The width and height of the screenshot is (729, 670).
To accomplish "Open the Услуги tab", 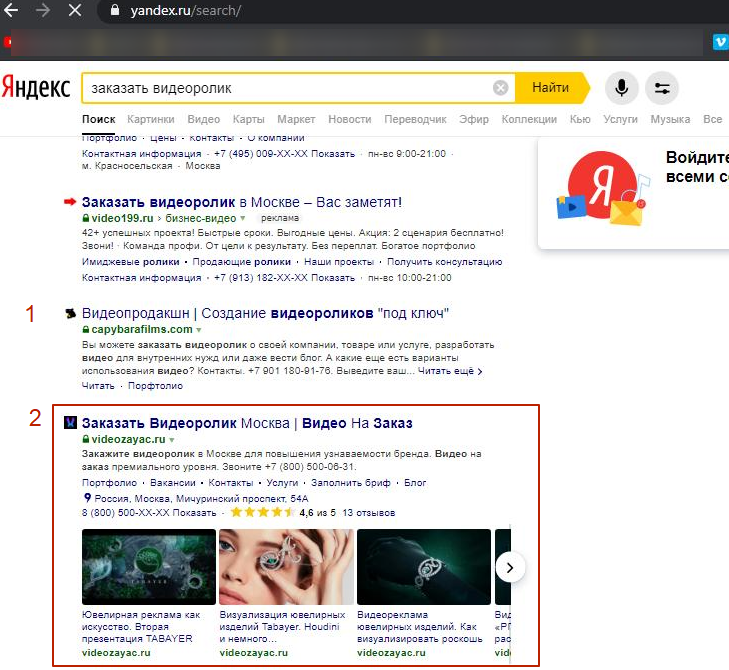I will pyautogui.click(x=620, y=119).
